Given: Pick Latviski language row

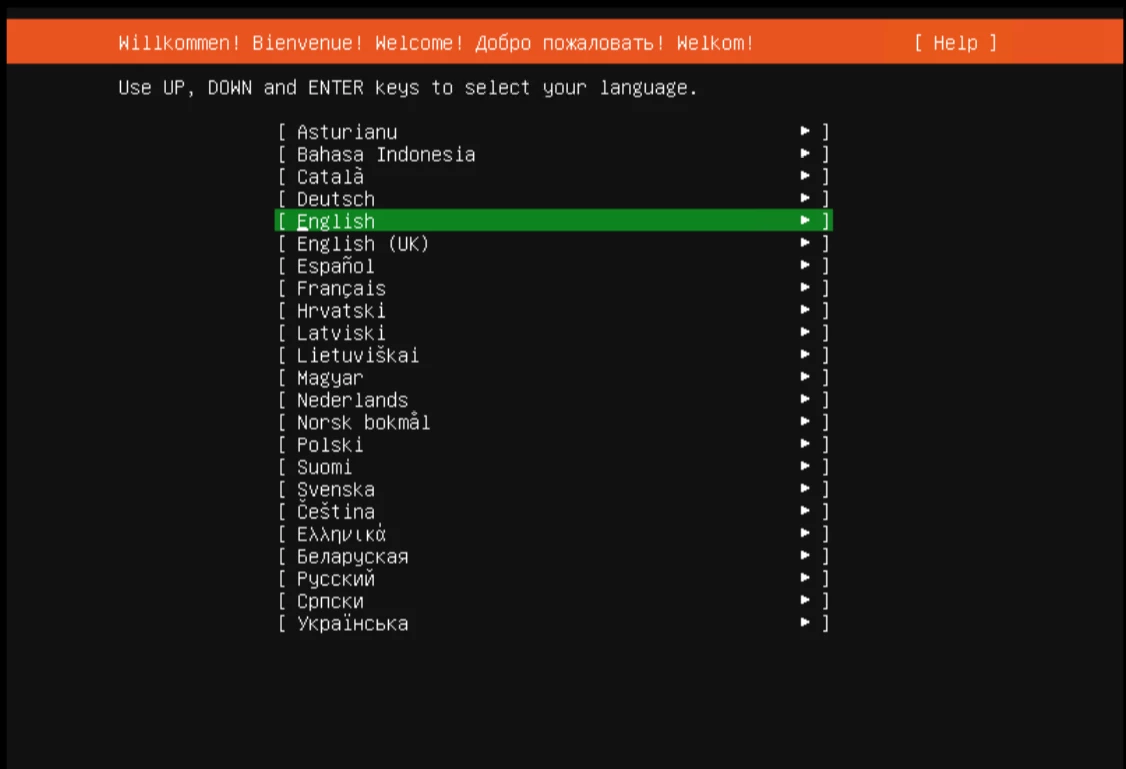Looking at the screenshot, I should click(554, 332).
